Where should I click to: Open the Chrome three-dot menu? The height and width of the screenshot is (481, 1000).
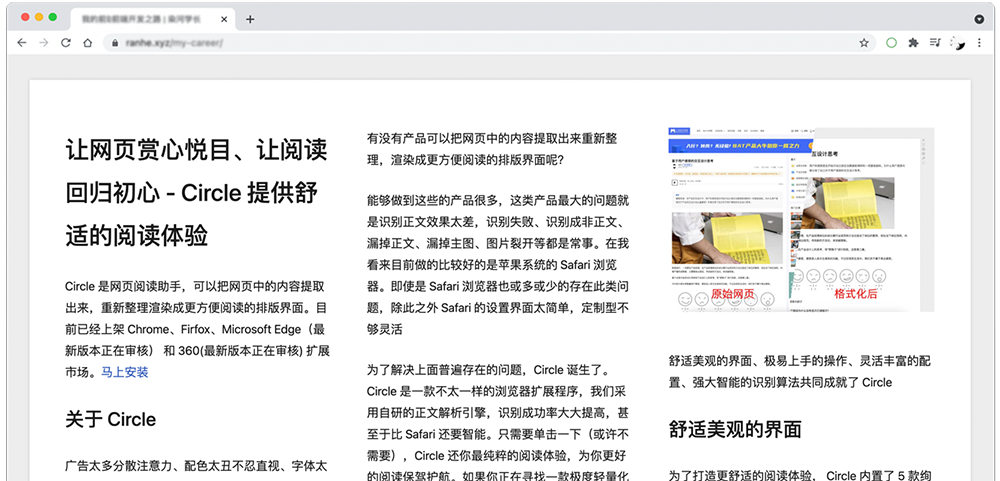coord(980,43)
